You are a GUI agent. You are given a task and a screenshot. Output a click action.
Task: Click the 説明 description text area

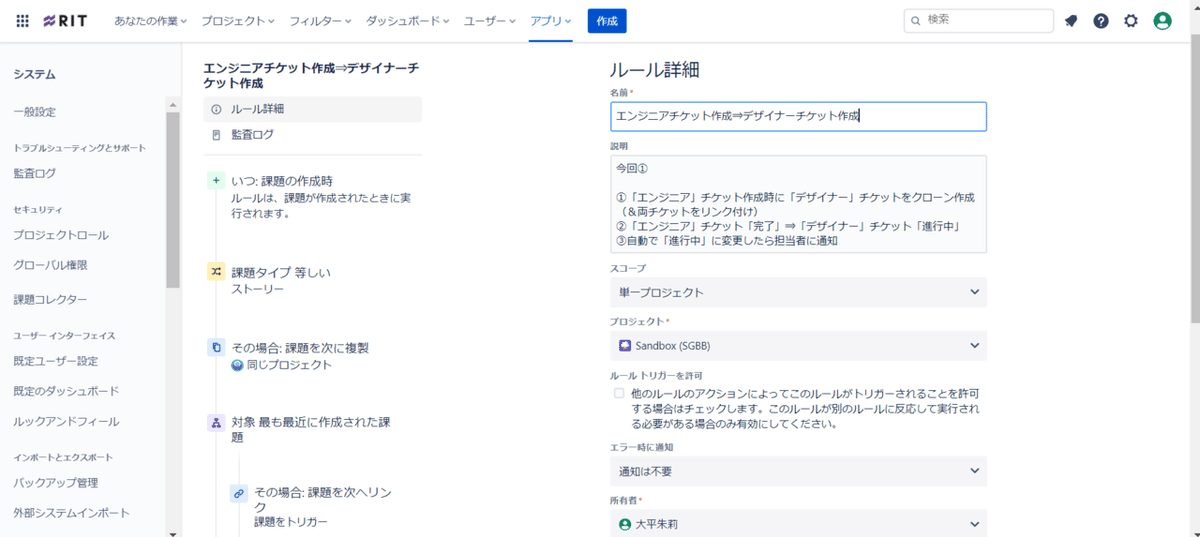click(x=798, y=204)
